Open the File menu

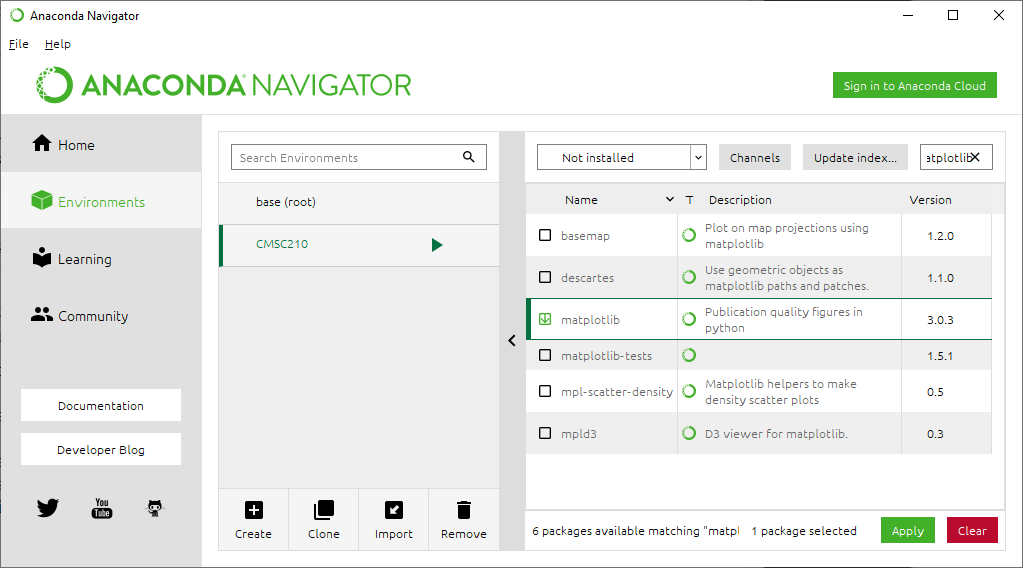coord(18,44)
